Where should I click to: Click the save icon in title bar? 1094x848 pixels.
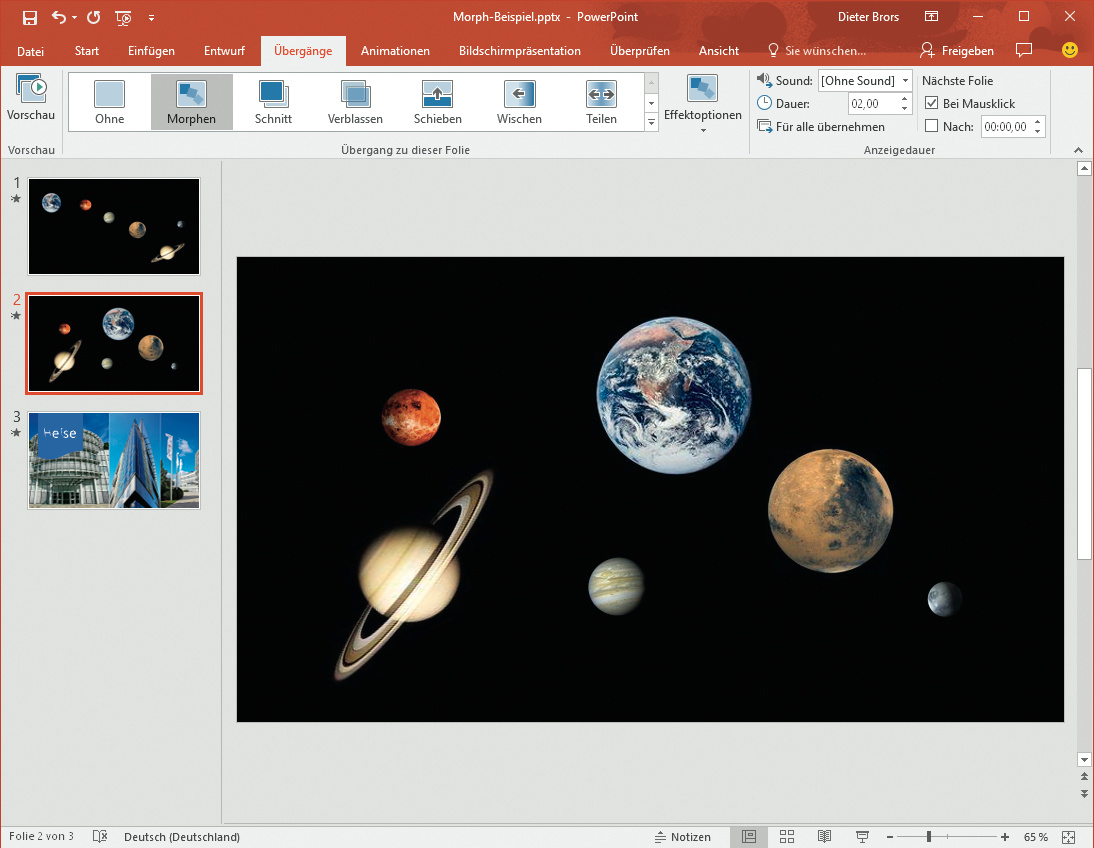click(29, 17)
